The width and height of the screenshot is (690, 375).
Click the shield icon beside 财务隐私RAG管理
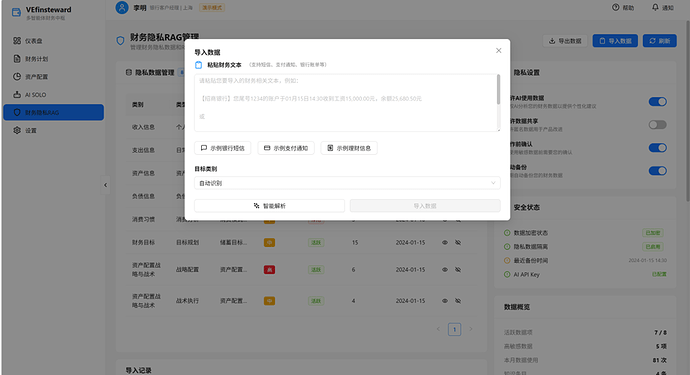[120, 40]
